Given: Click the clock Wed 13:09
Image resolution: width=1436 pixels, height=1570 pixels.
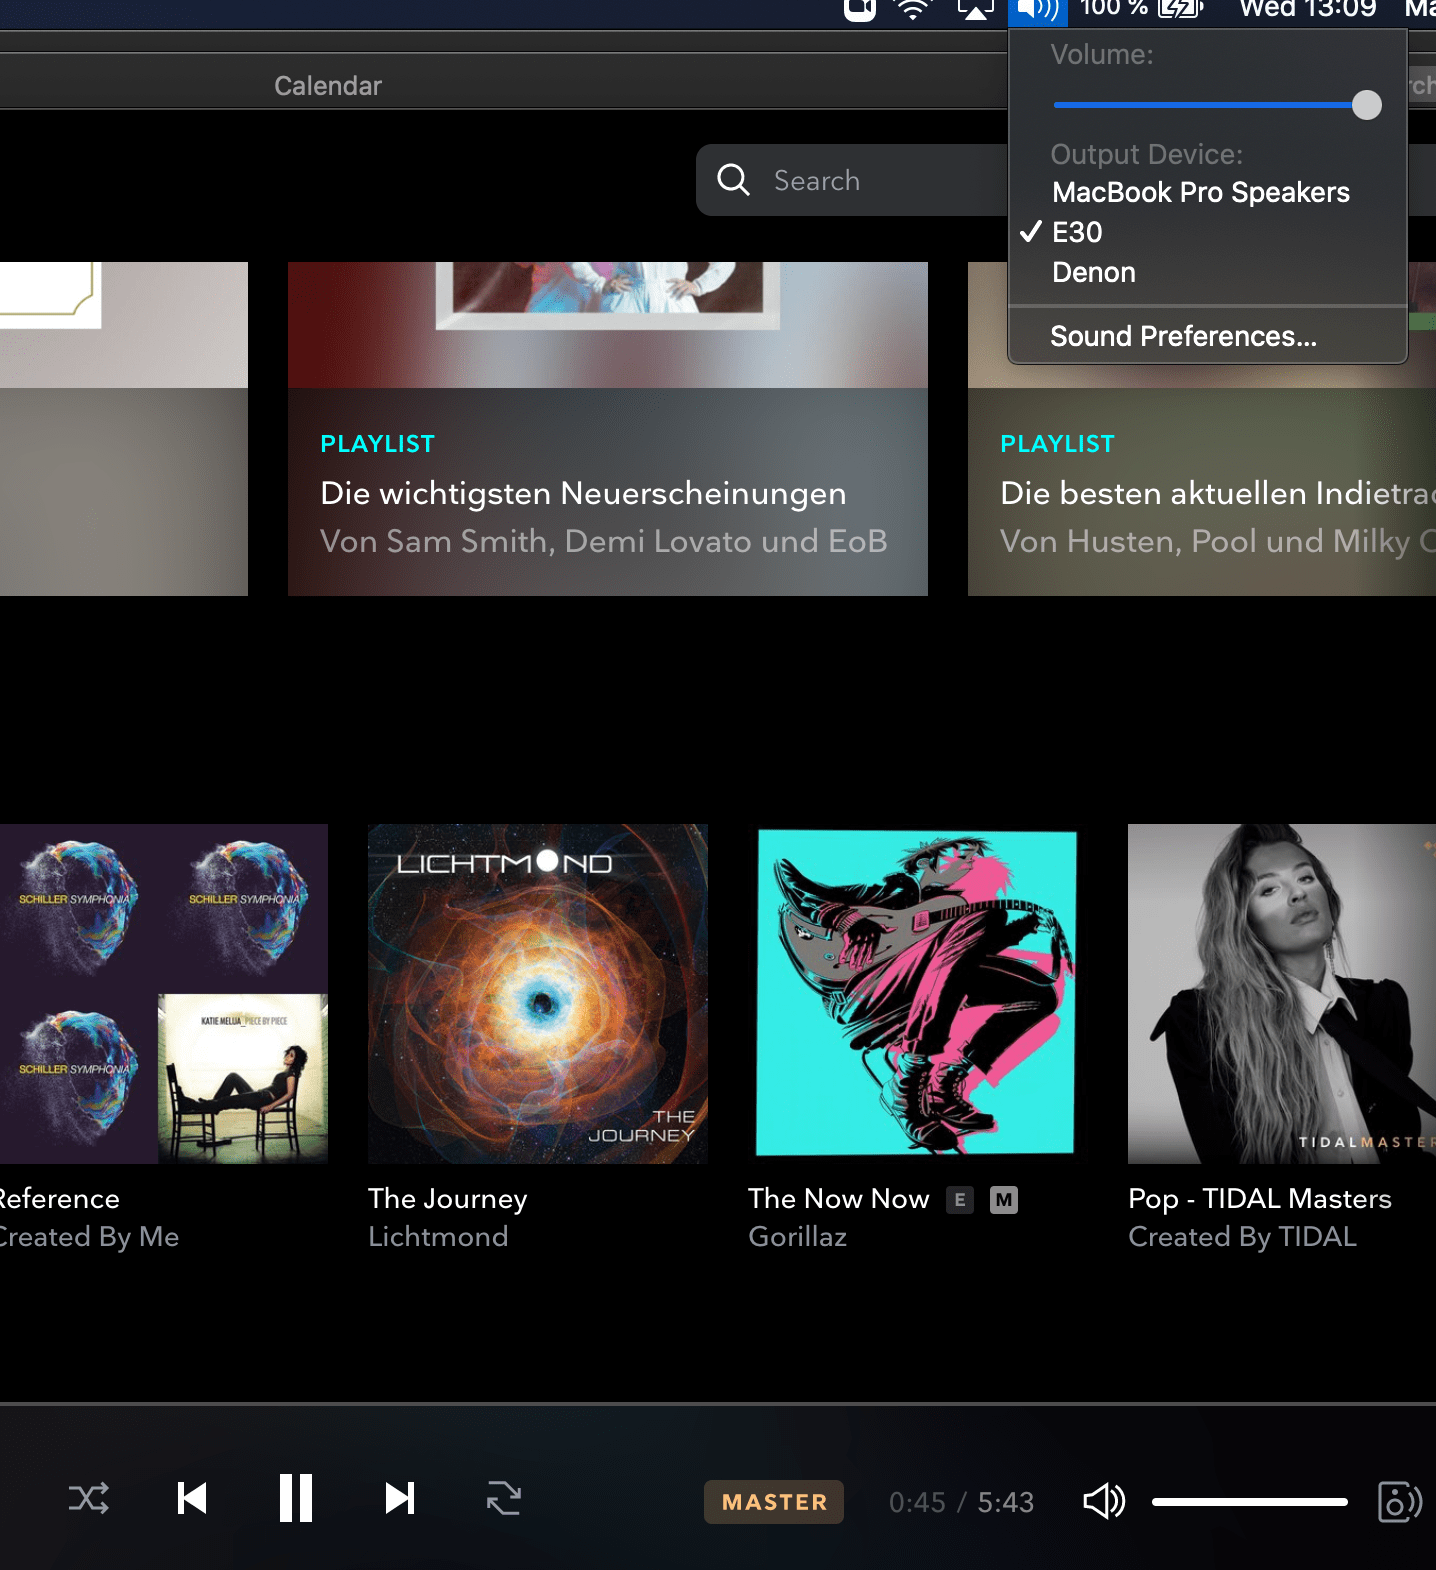Looking at the screenshot, I should [1308, 9].
